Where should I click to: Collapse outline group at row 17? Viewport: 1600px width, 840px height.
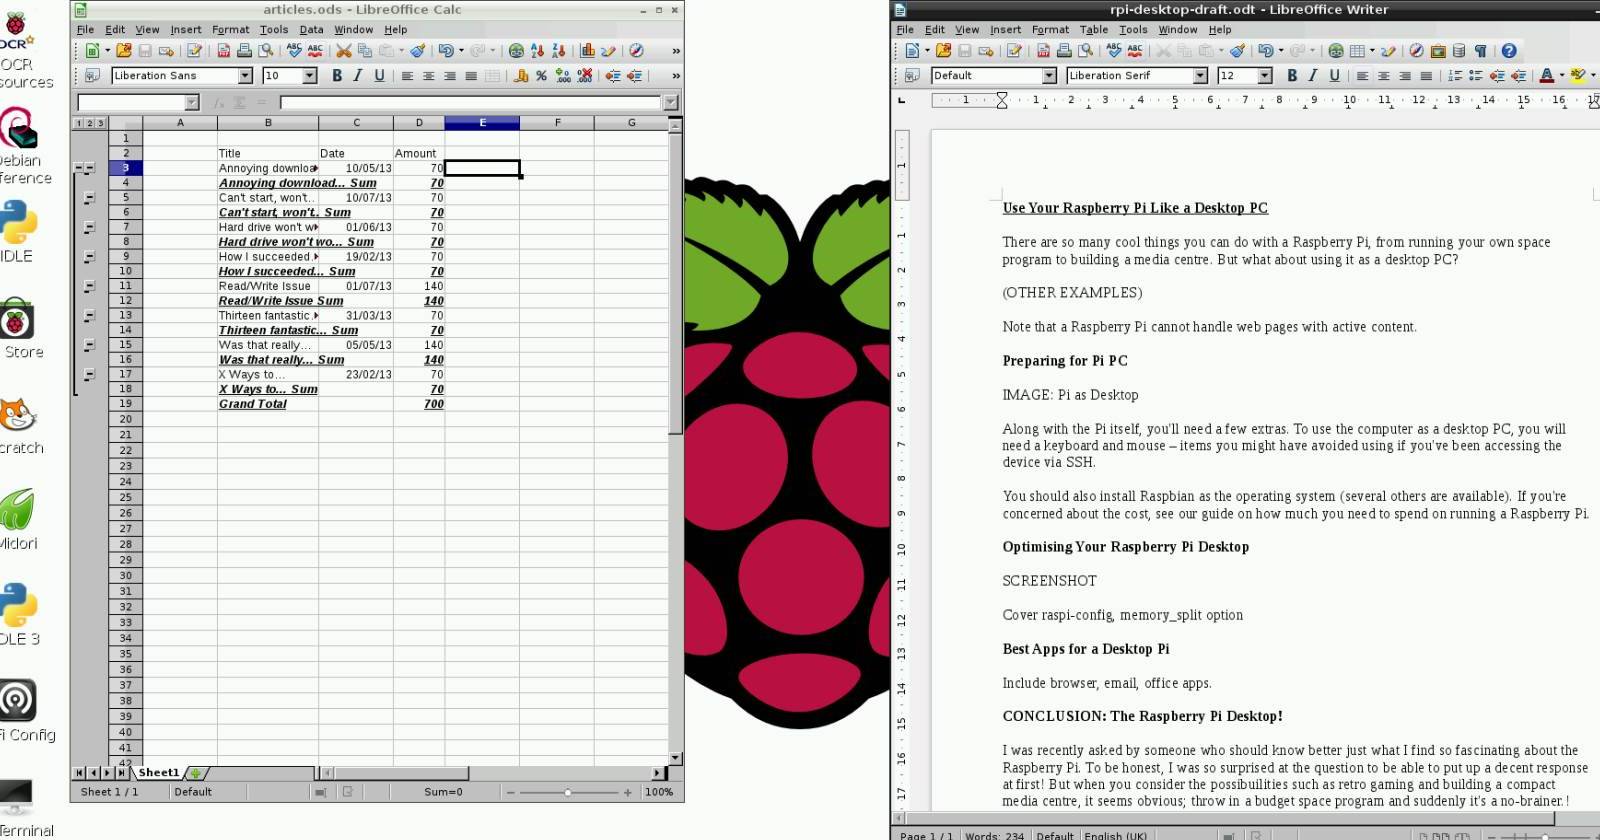tap(89, 375)
